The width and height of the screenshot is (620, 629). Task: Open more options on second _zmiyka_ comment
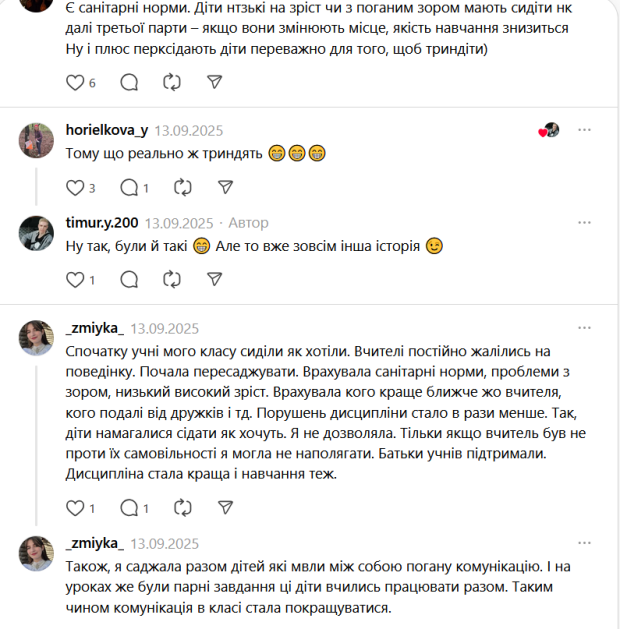[584, 543]
